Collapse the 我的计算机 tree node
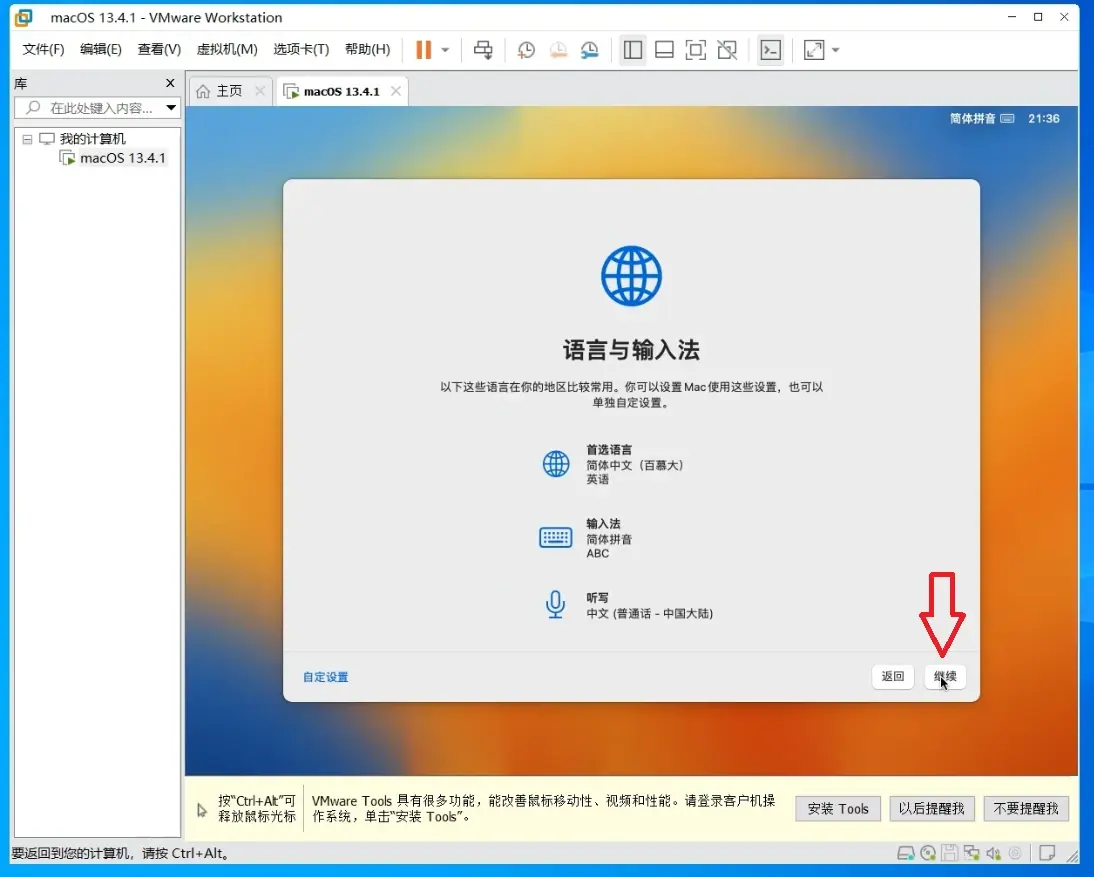The height and width of the screenshot is (877, 1094). [x=27, y=139]
